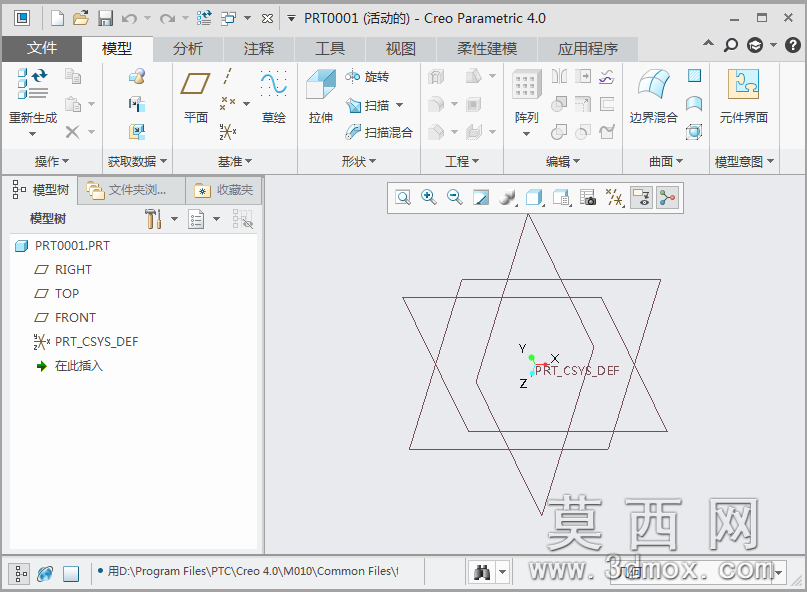Open the Favorites (收藏夹) tab

[224, 190]
